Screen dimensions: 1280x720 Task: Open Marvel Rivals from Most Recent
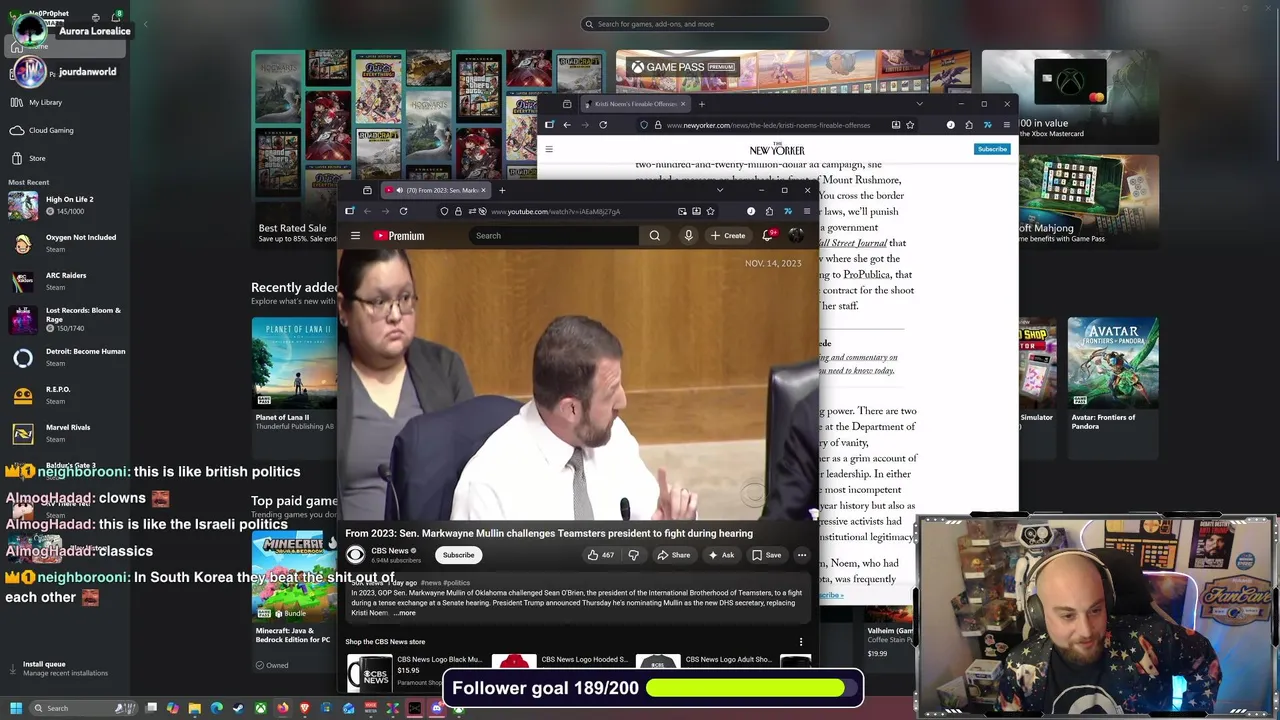[x=64, y=433]
